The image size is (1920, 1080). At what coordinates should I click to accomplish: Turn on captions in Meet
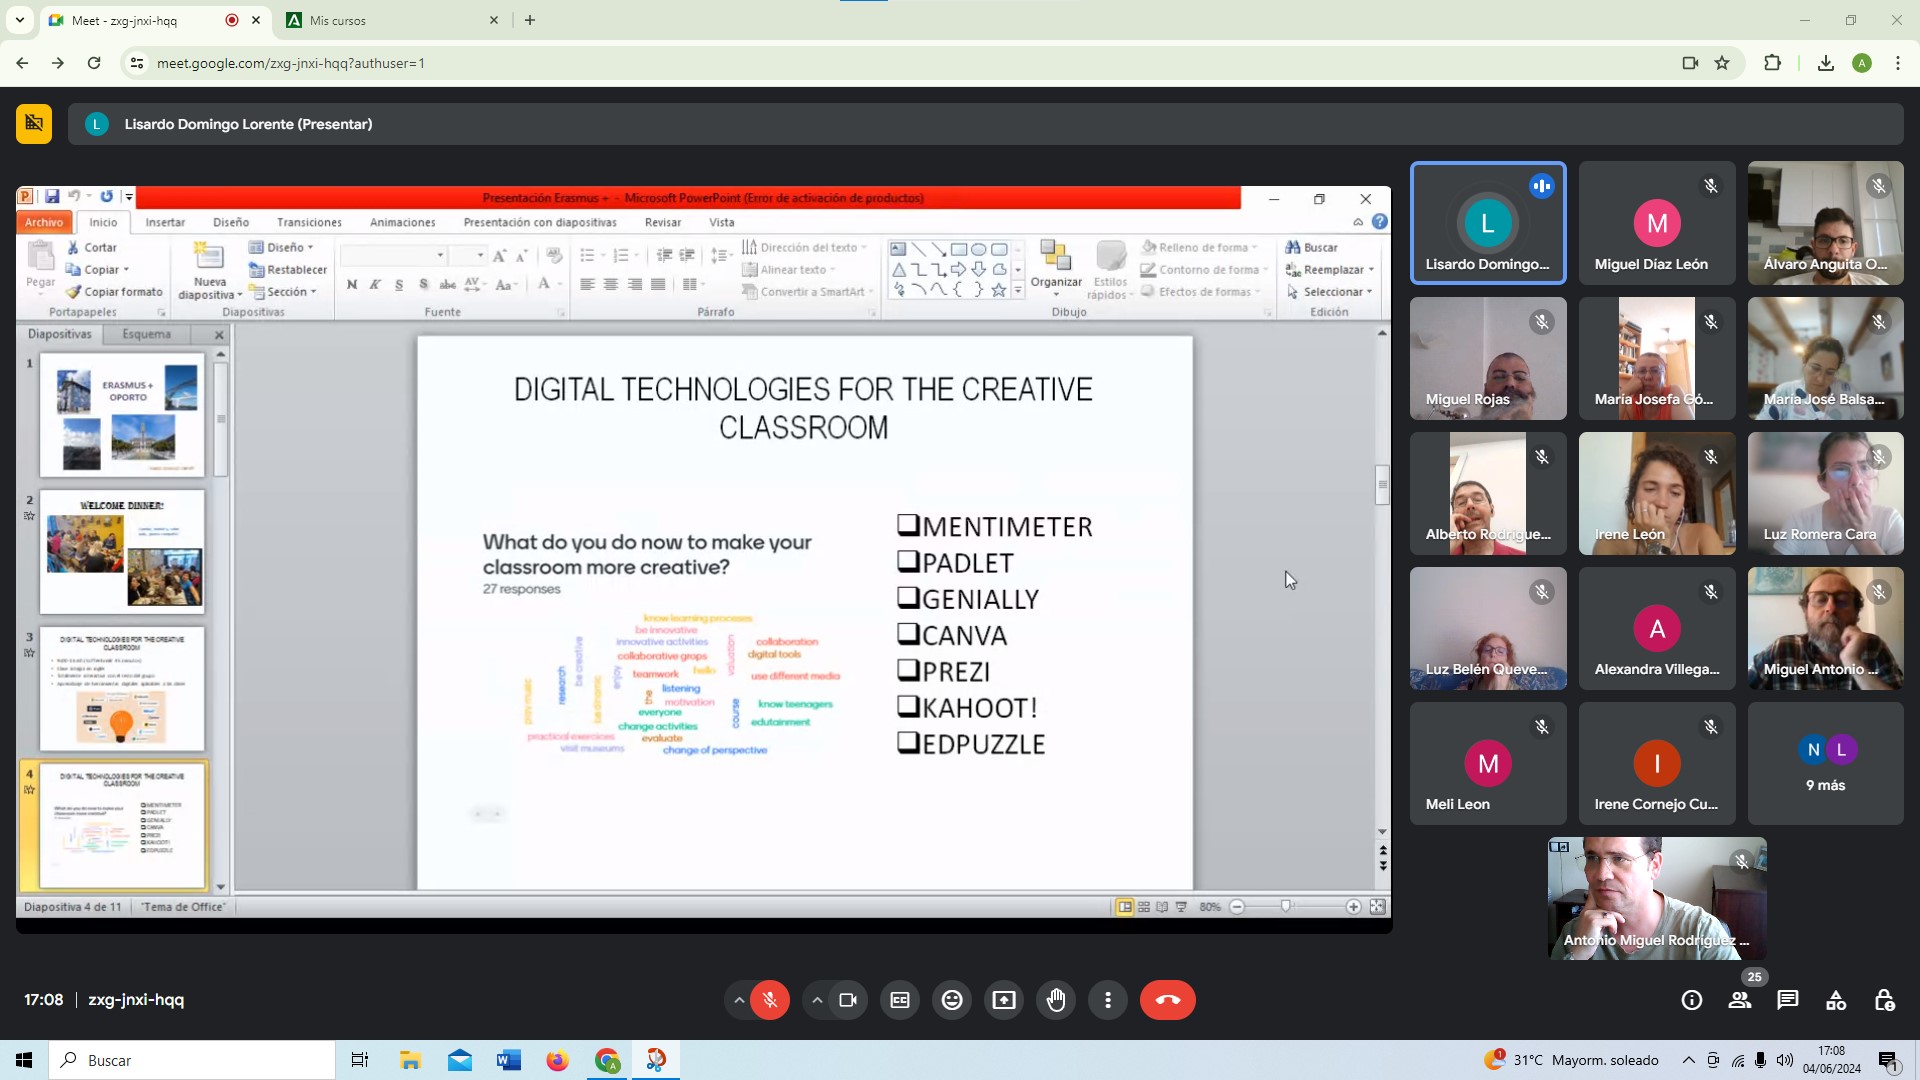[900, 1000]
